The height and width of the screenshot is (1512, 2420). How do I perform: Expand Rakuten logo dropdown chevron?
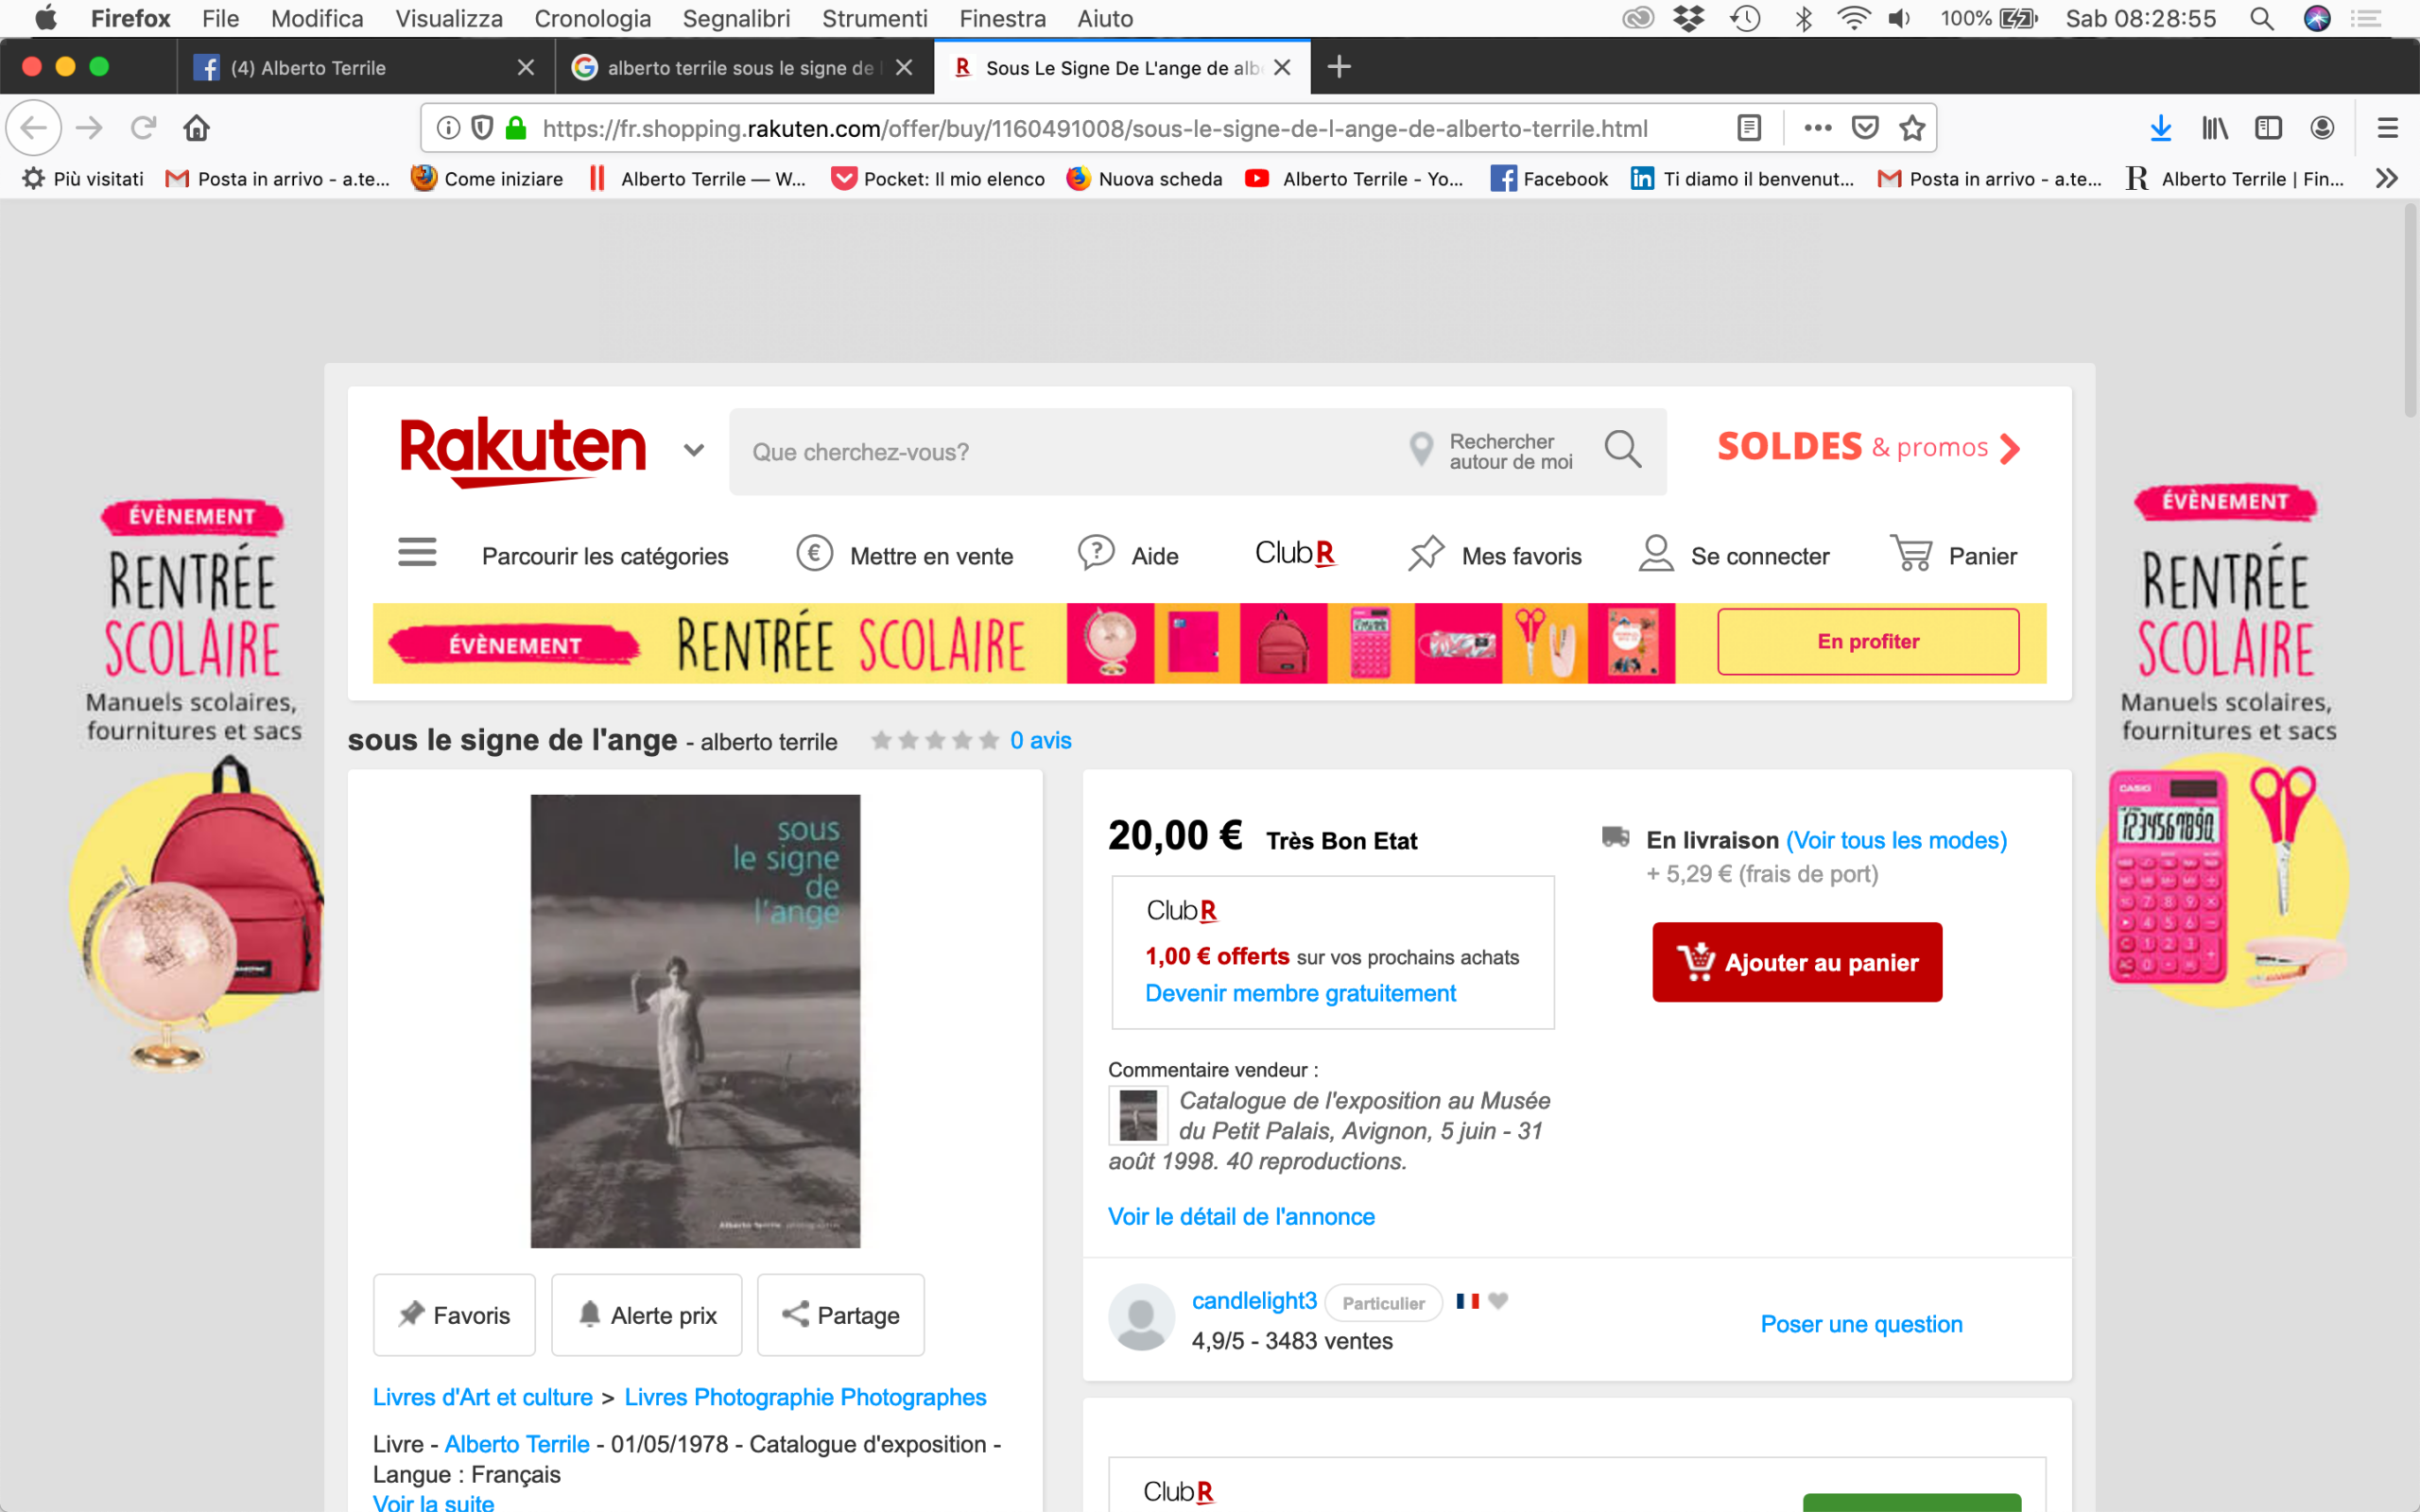click(694, 450)
